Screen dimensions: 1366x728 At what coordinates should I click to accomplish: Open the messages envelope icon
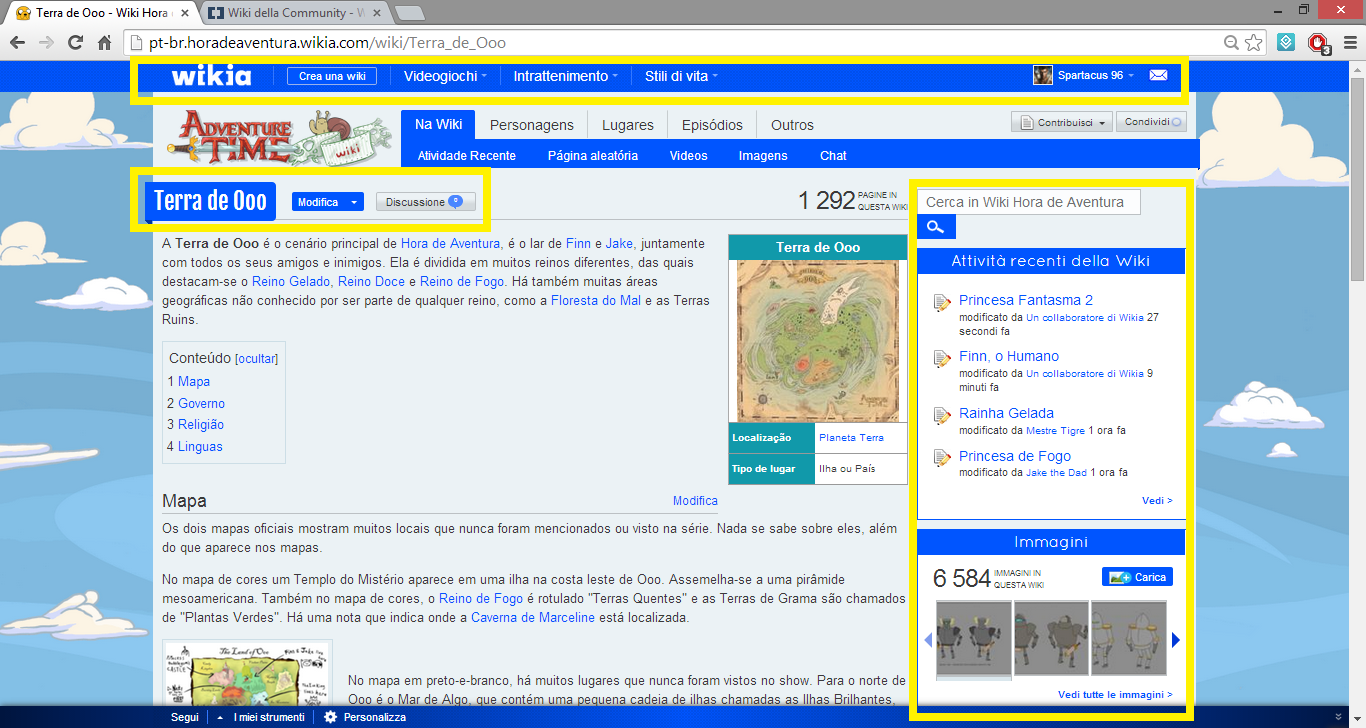click(1158, 75)
